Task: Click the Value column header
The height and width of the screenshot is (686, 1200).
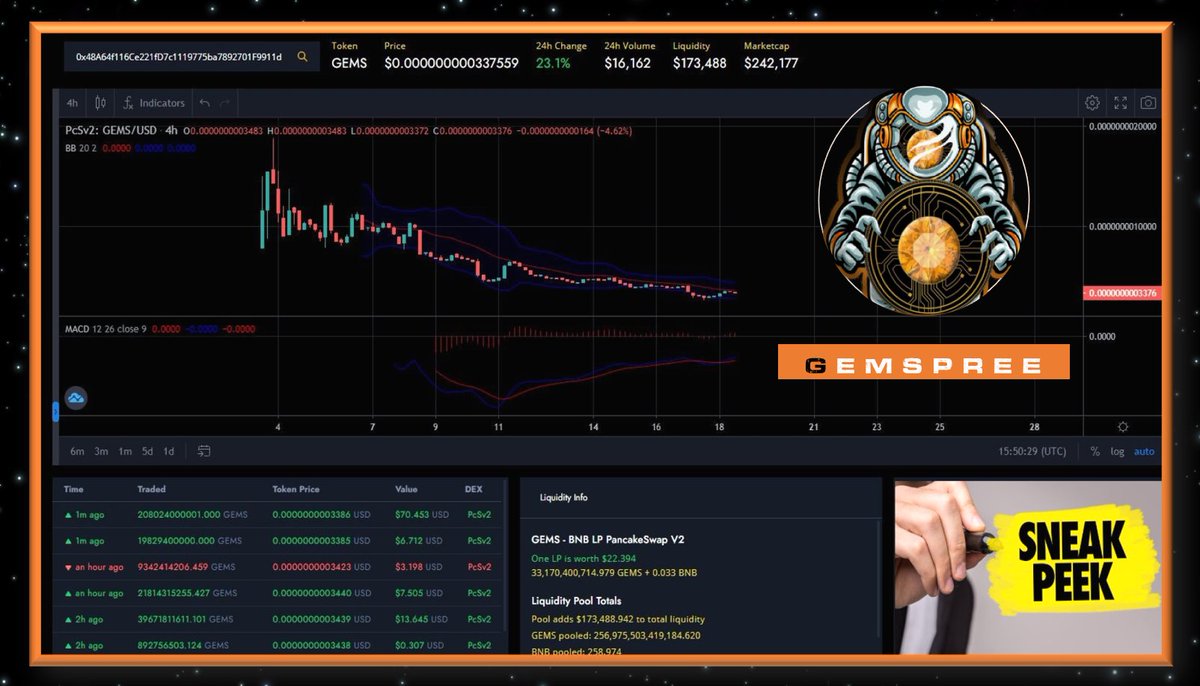Action: point(407,490)
